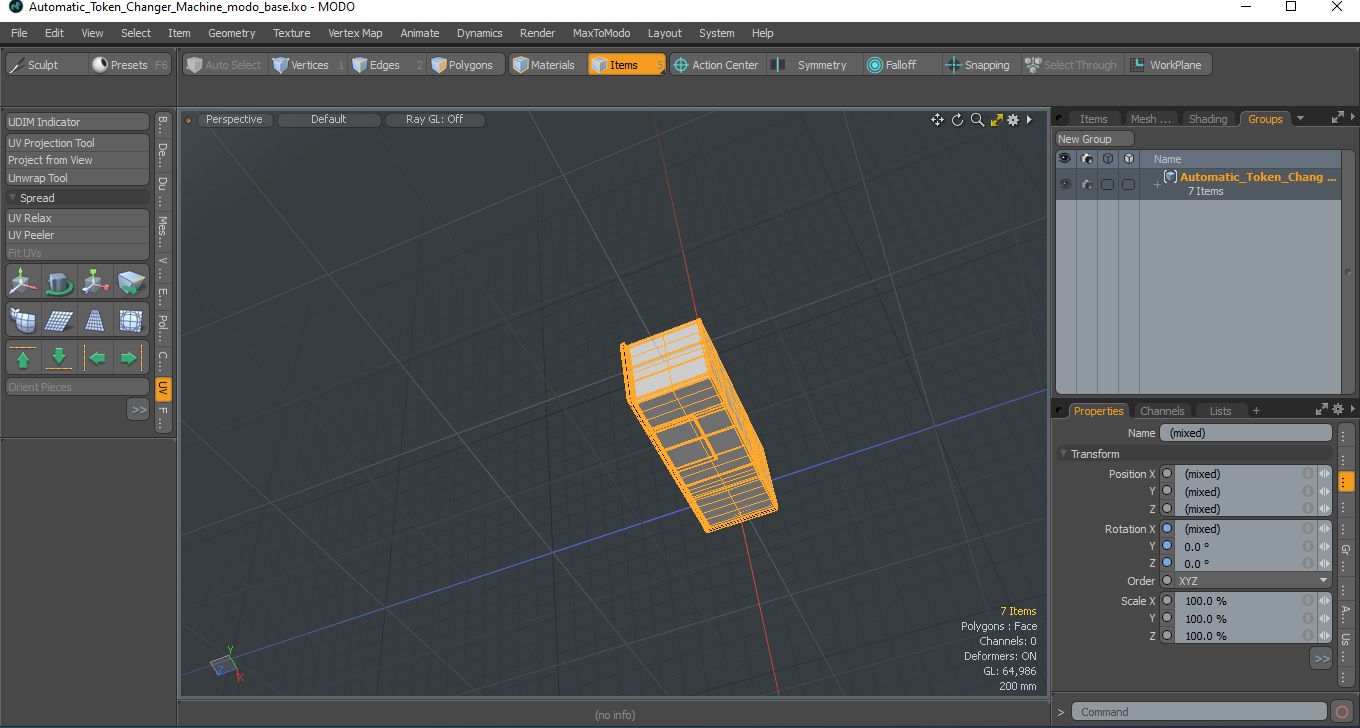Click the UV Relax button
The width and height of the screenshot is (1360, 728).
point(77,218)
